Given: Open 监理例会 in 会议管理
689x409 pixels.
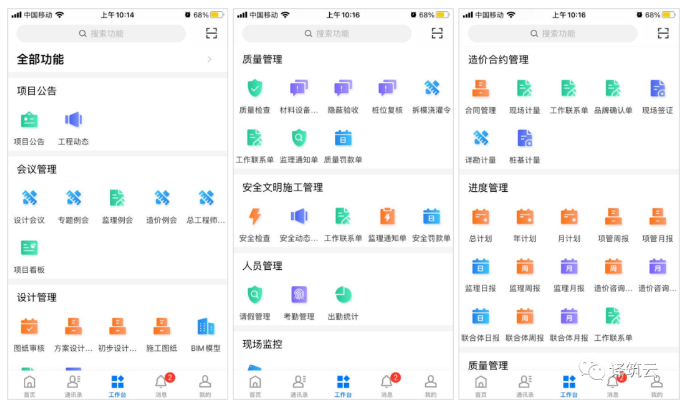Looking at the screenshot, I should (117, 198).
